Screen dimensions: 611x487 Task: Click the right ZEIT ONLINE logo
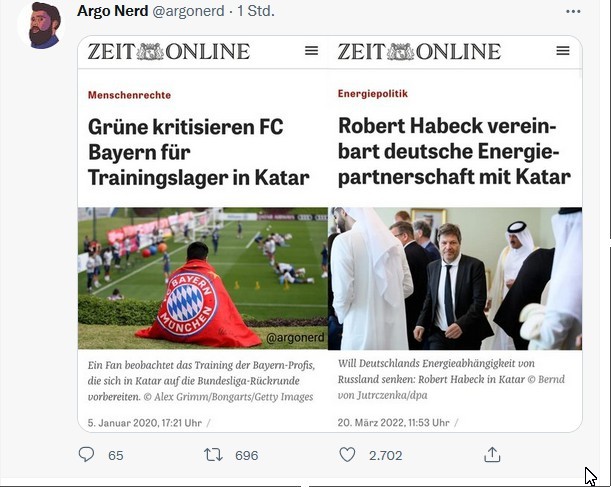[x=419, y=51]
